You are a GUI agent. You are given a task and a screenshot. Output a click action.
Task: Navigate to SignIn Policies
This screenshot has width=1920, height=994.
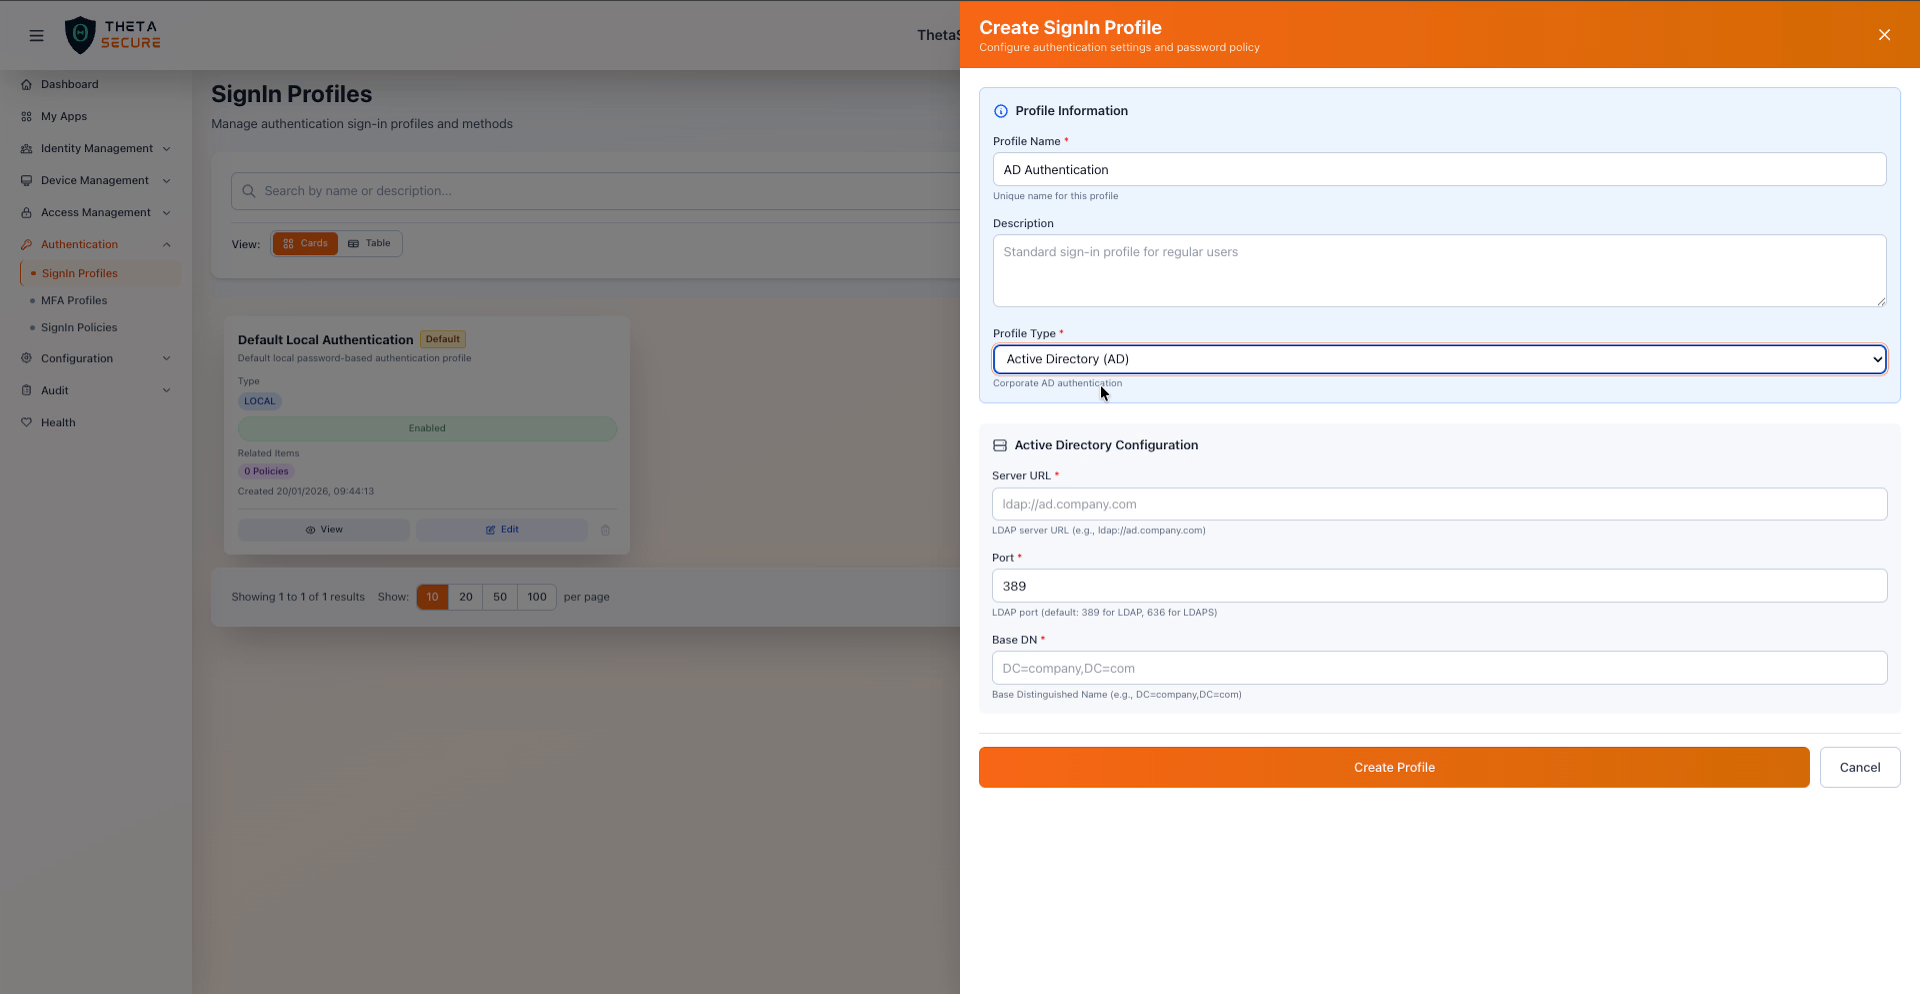78,327
